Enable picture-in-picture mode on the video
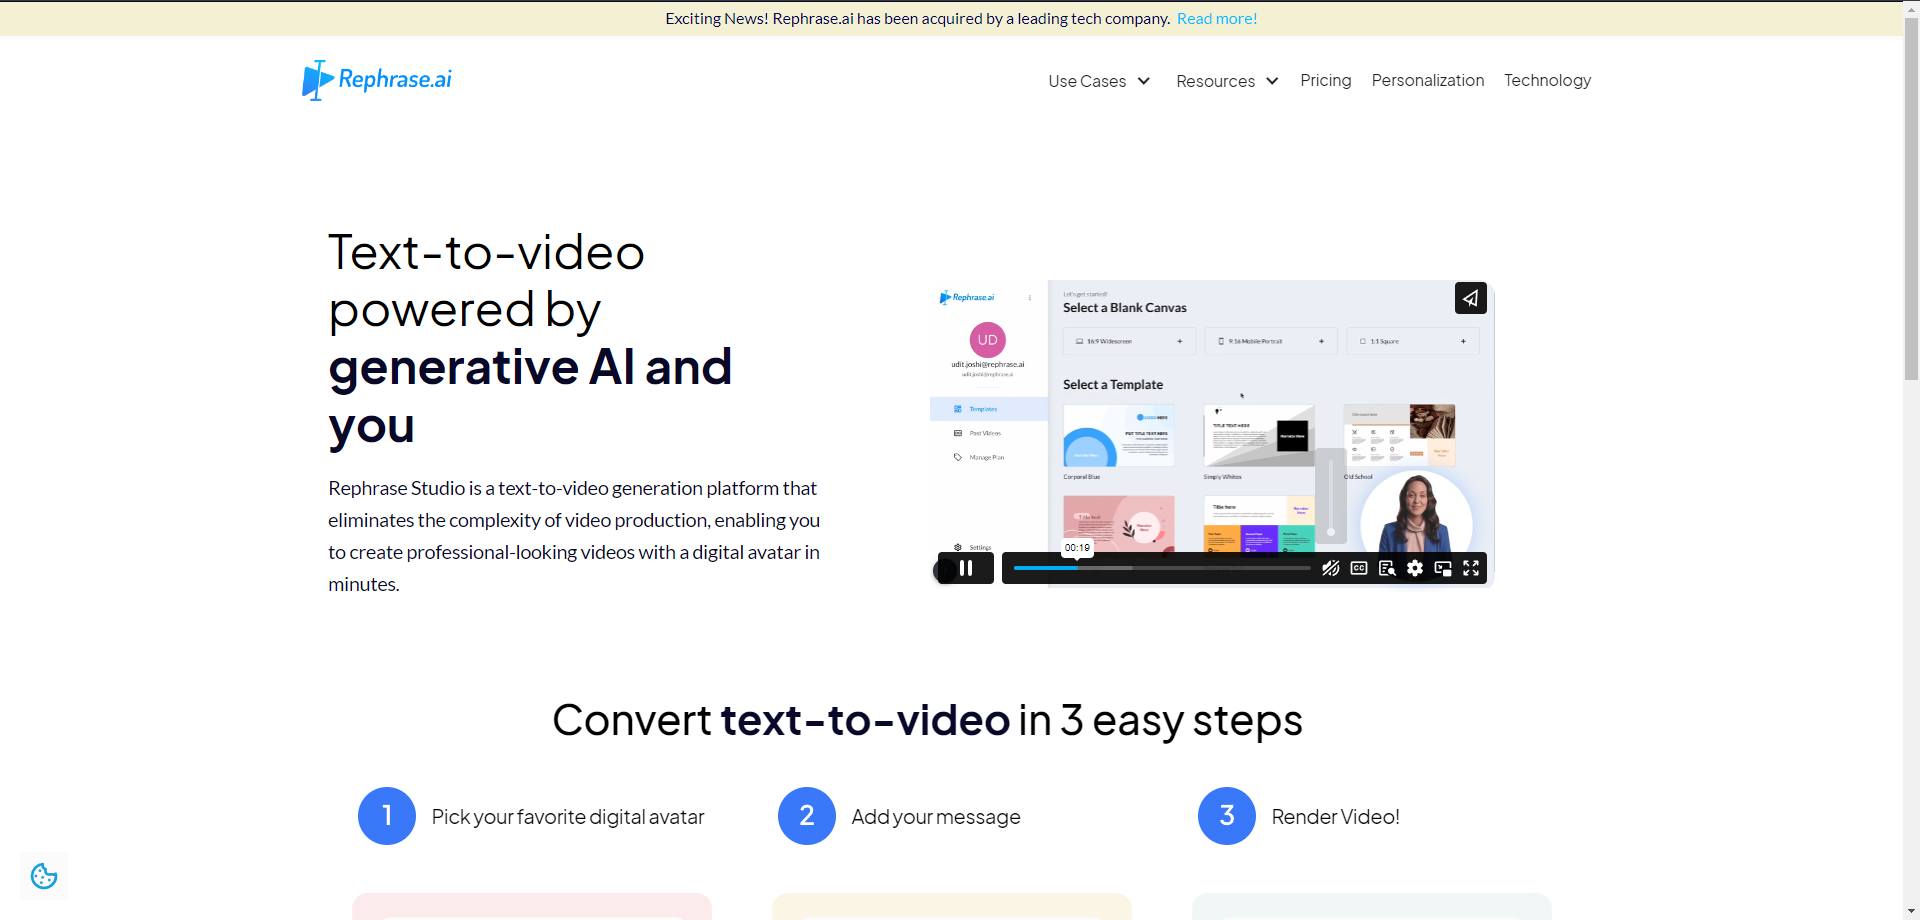The image size is (1920, 920). [x=1442, y=568]
